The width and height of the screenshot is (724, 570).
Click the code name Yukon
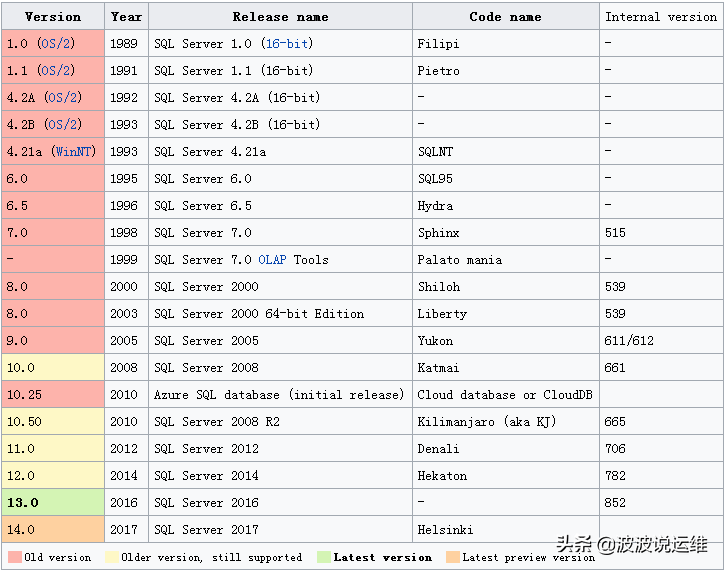435,341
